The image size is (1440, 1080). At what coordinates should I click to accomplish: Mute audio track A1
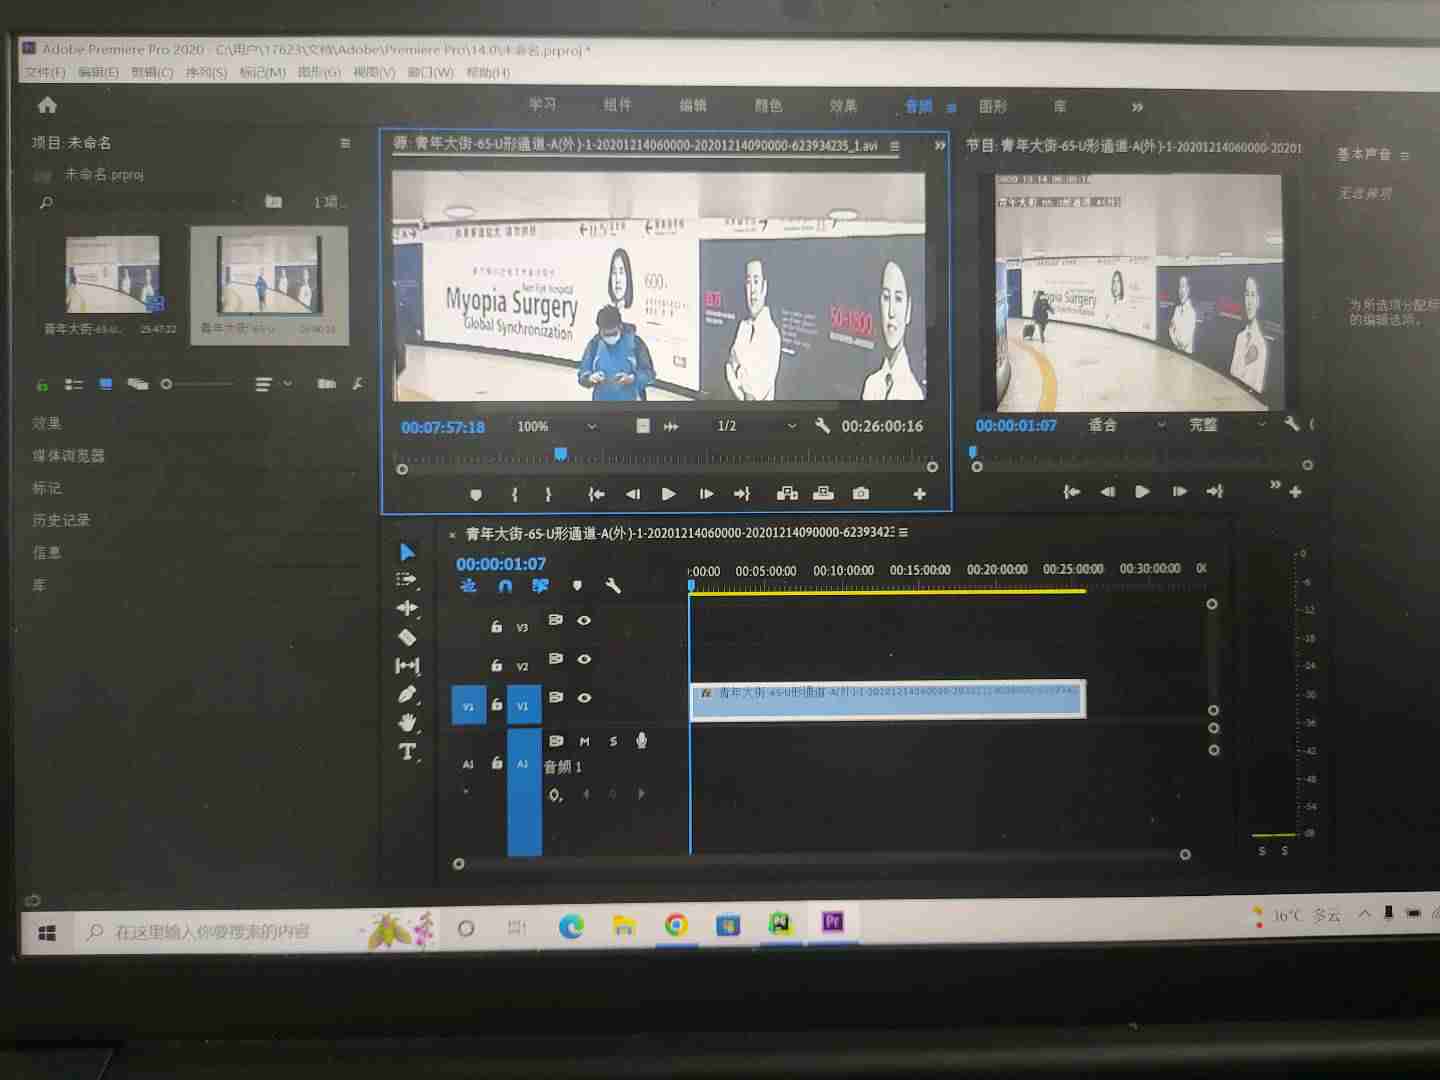coord(584,741)
